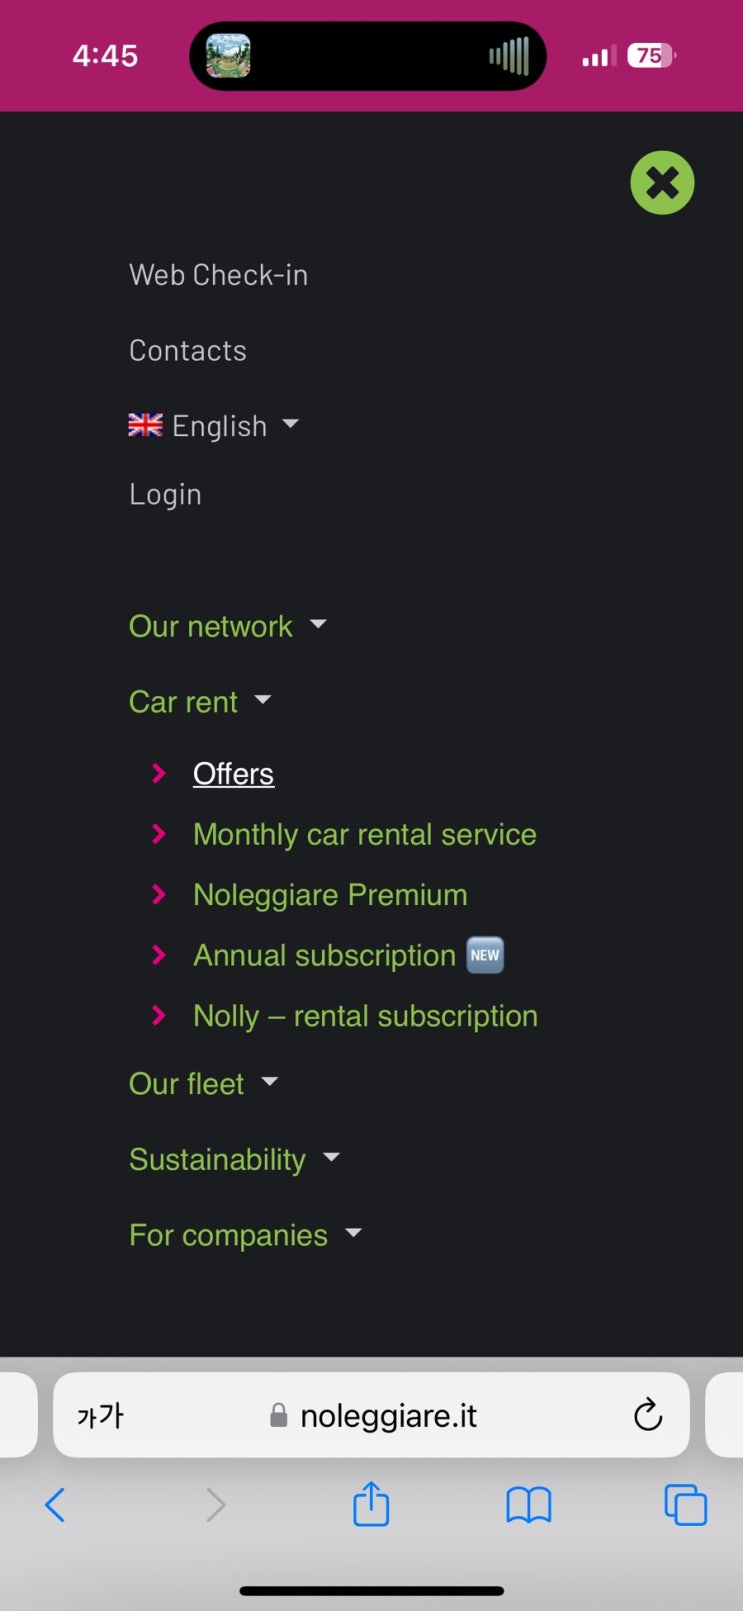Go to the Contacts page
743x1611 pixels.
point(188,351)
